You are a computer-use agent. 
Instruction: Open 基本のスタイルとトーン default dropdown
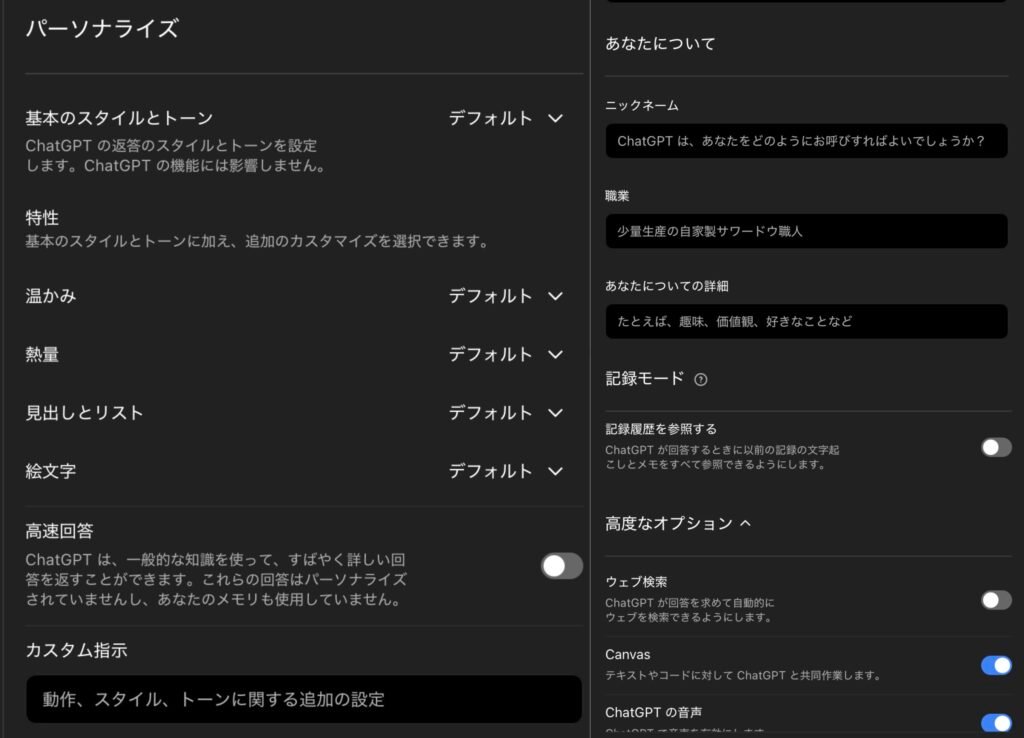(x=506, y=118)
